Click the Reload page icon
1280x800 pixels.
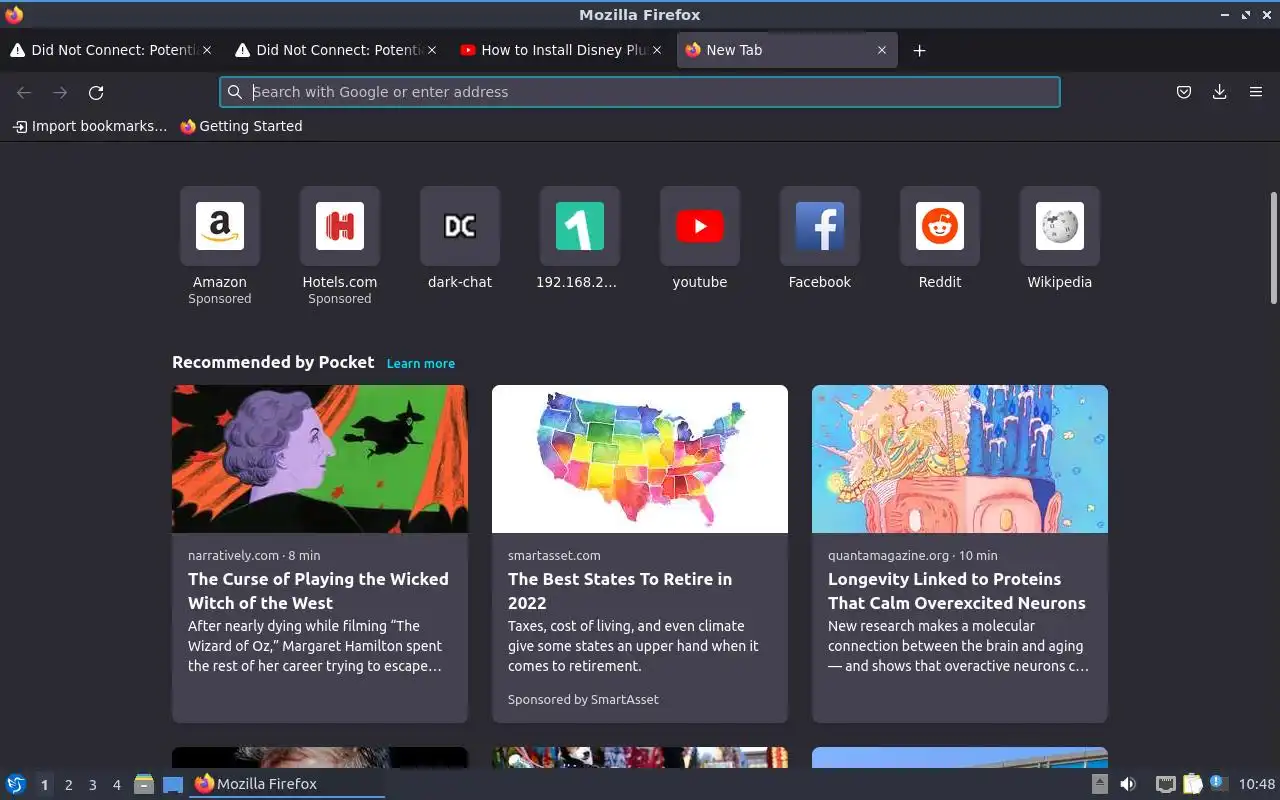(x=96, y=92)
